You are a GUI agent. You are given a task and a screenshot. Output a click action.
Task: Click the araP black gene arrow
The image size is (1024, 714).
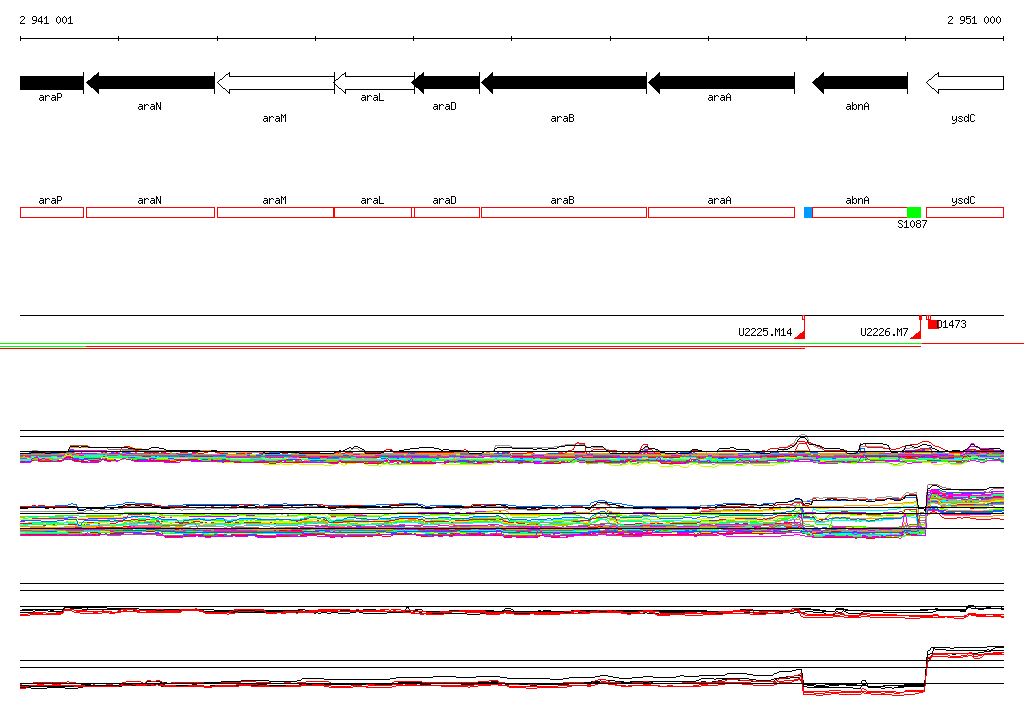coord(52,83)
